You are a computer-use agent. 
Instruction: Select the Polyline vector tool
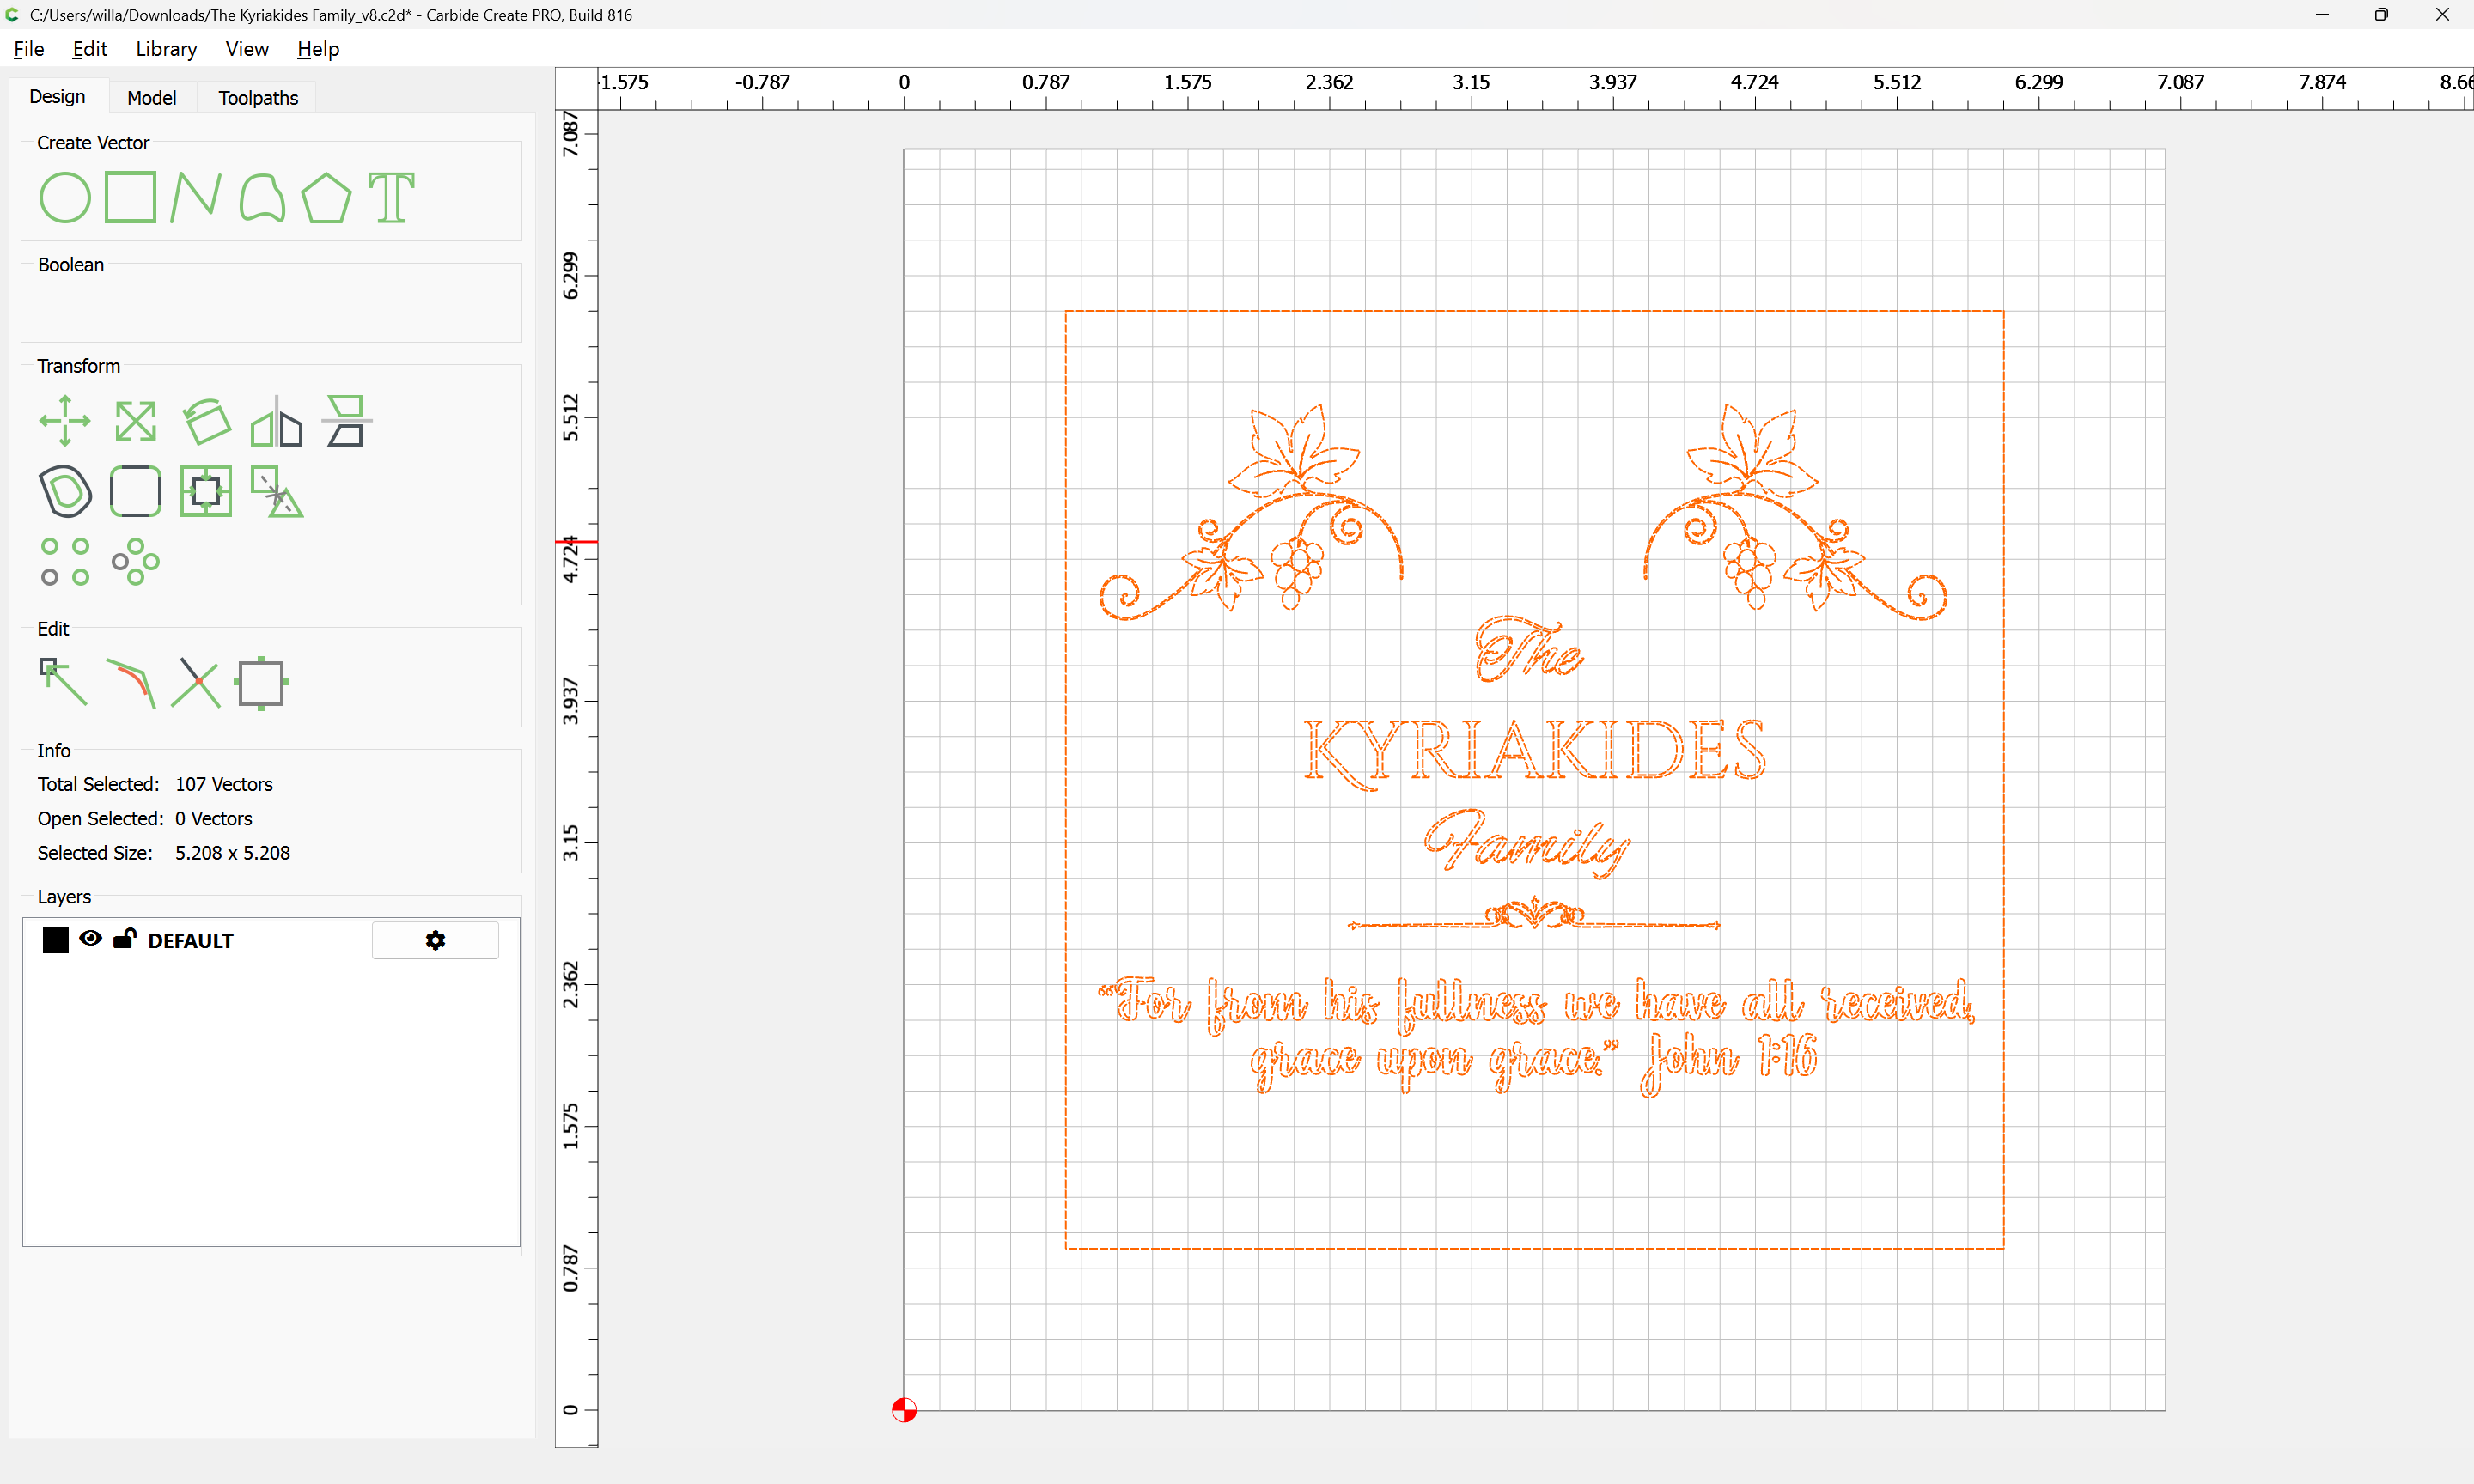coord(196,197)
